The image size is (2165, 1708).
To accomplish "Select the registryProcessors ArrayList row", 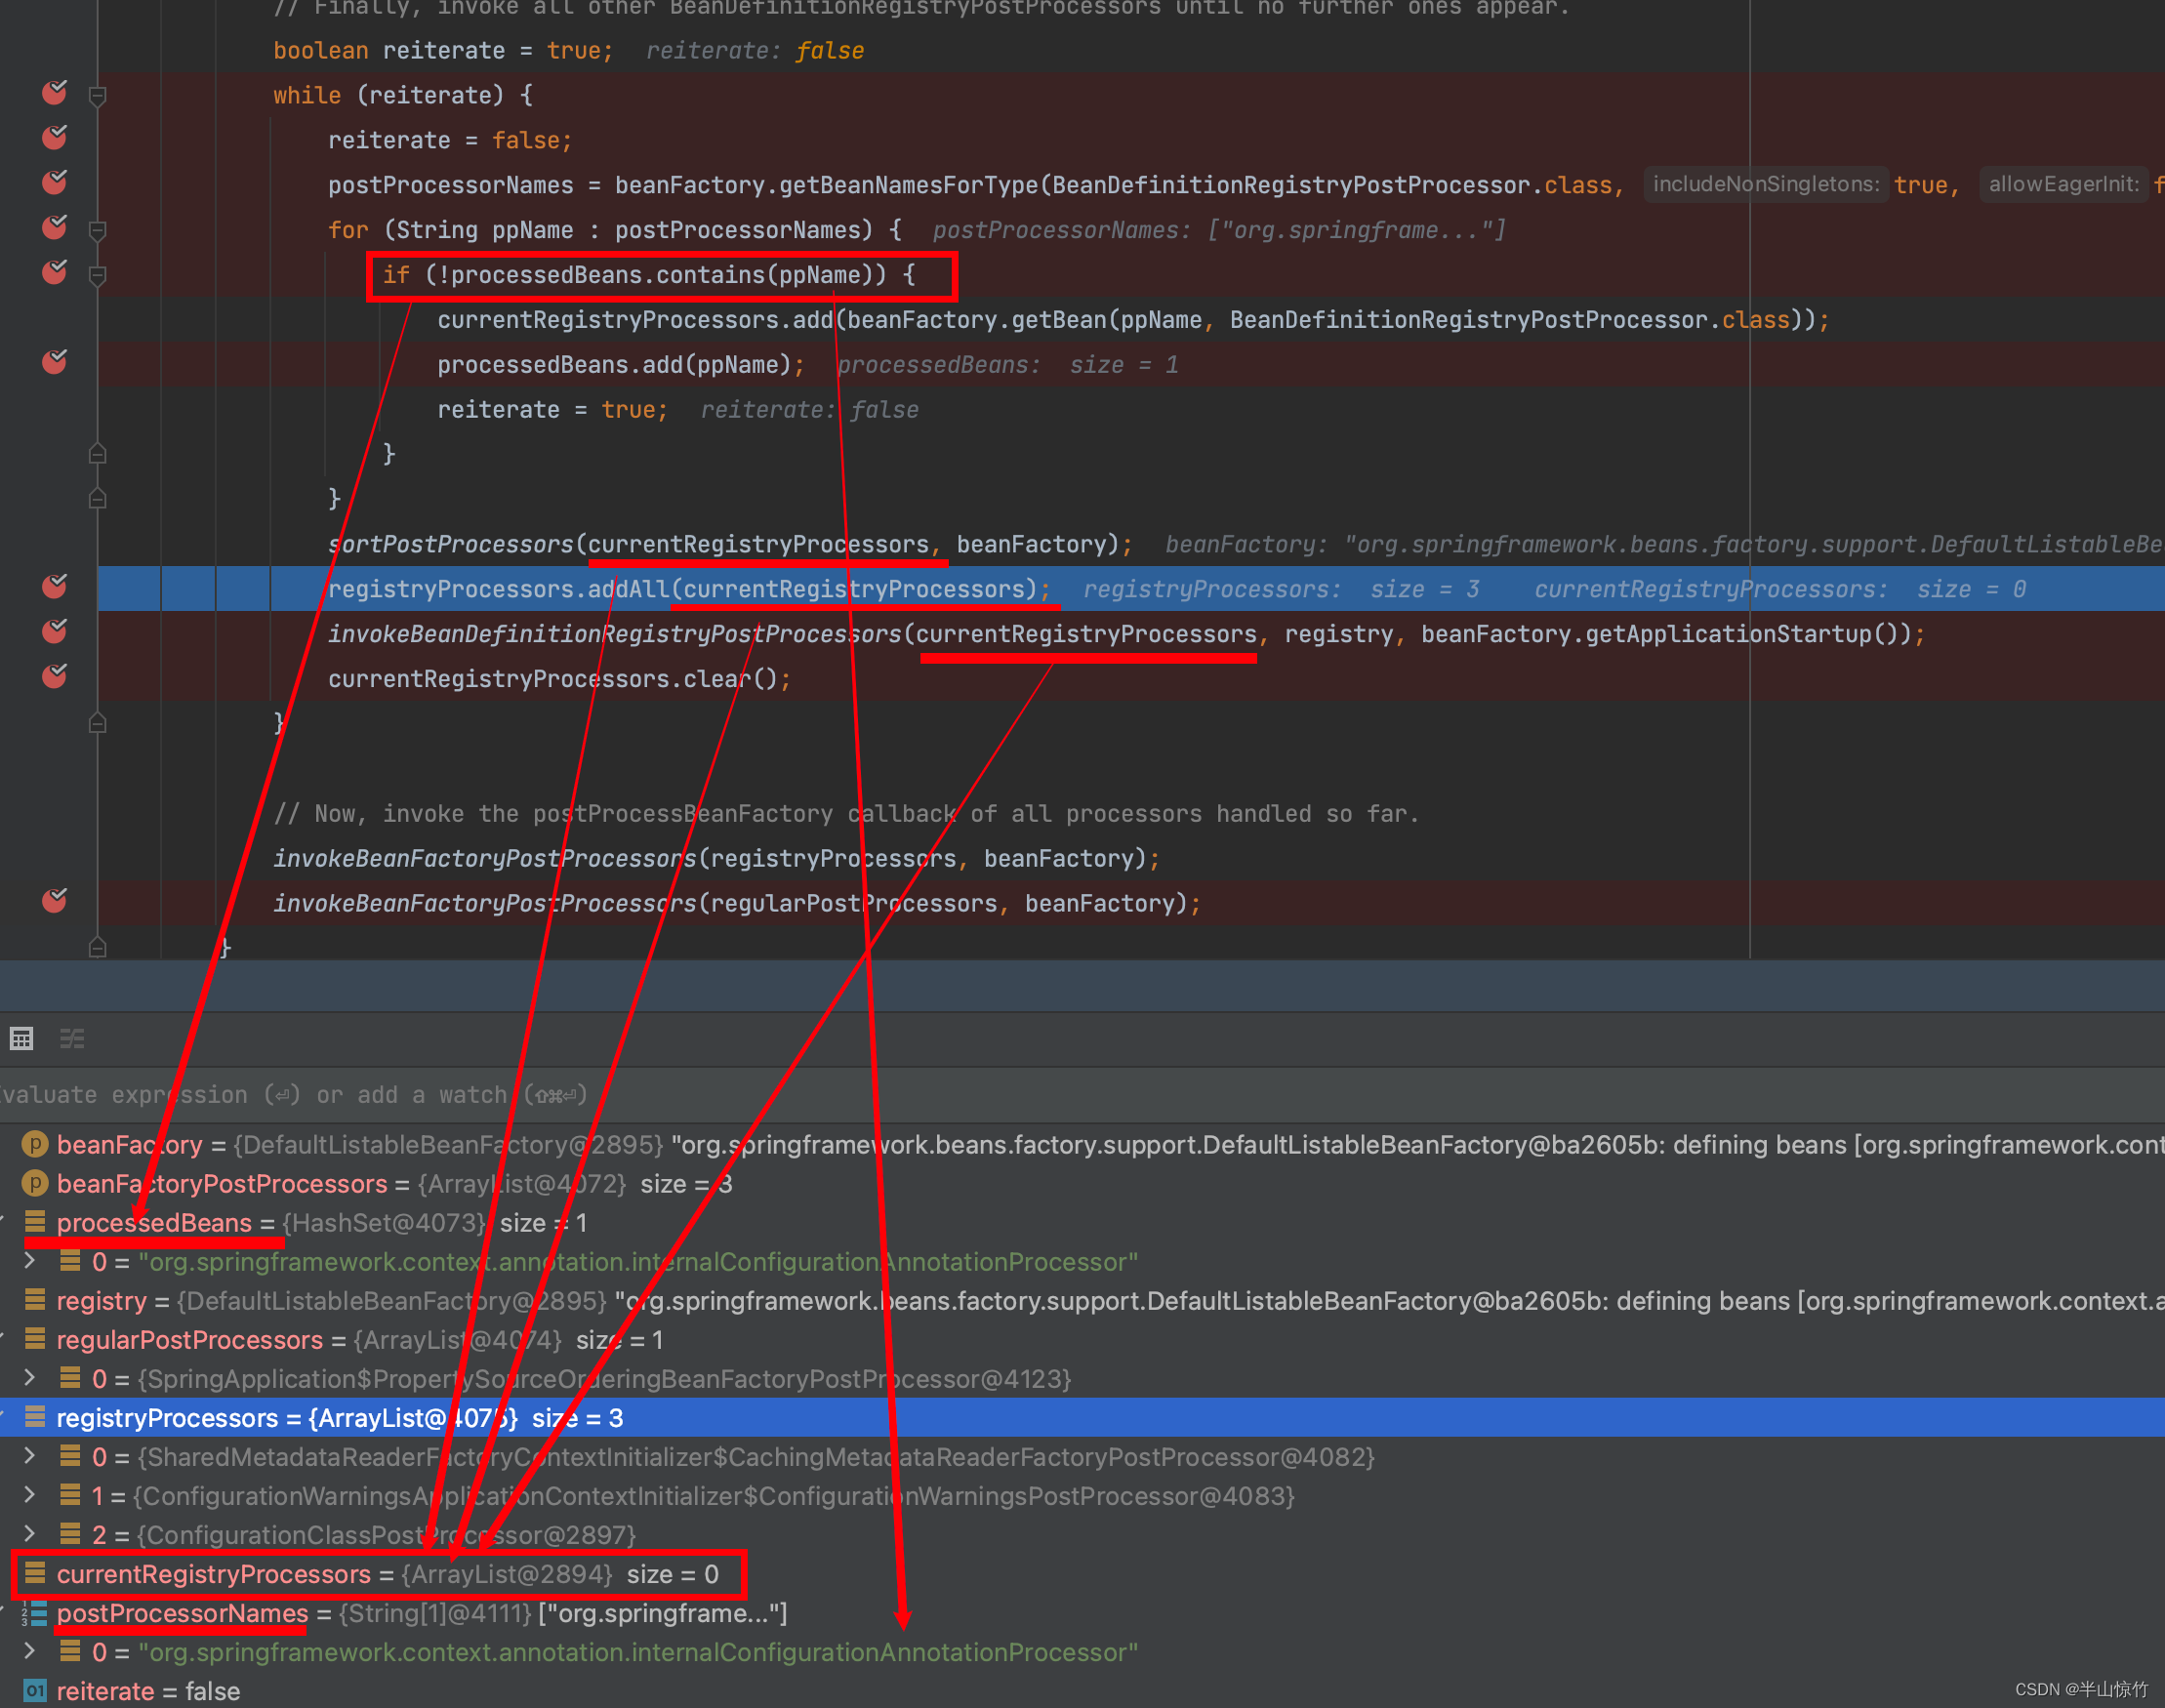I will pyautogui.click(x=1082, y=1418).
